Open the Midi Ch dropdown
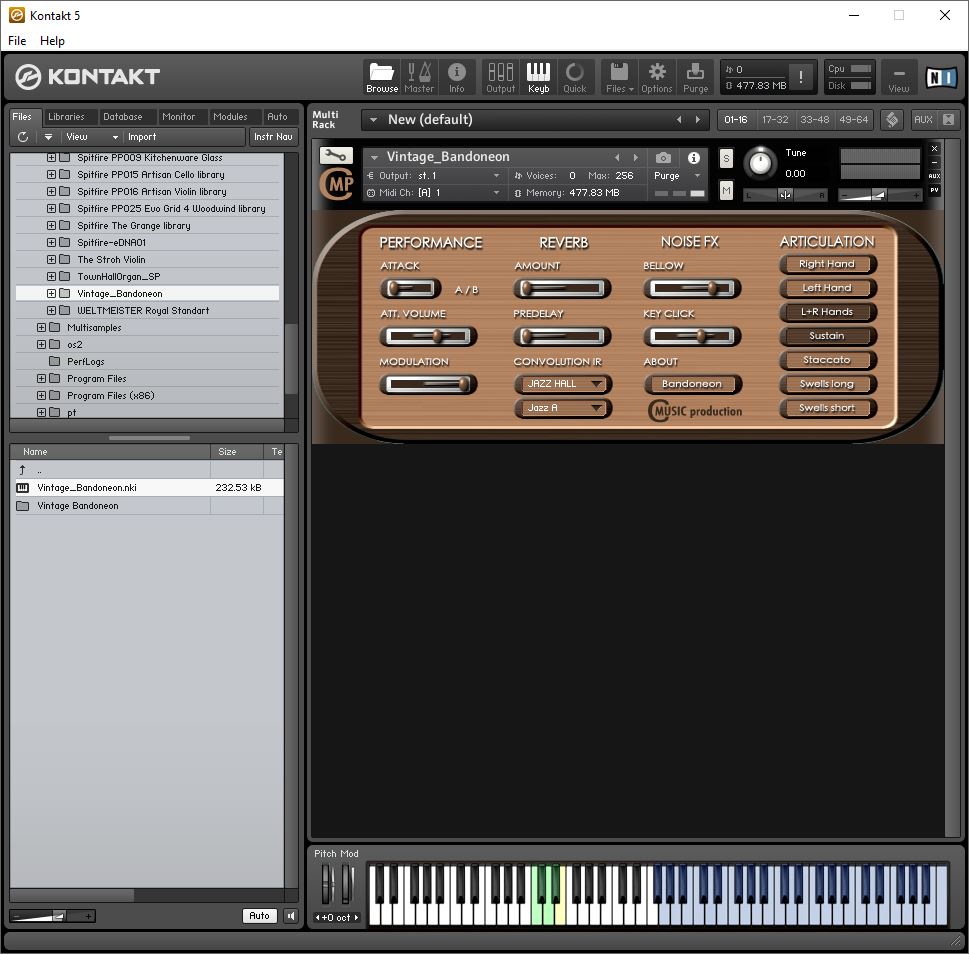Screen dimensions: 969x954 434,193
